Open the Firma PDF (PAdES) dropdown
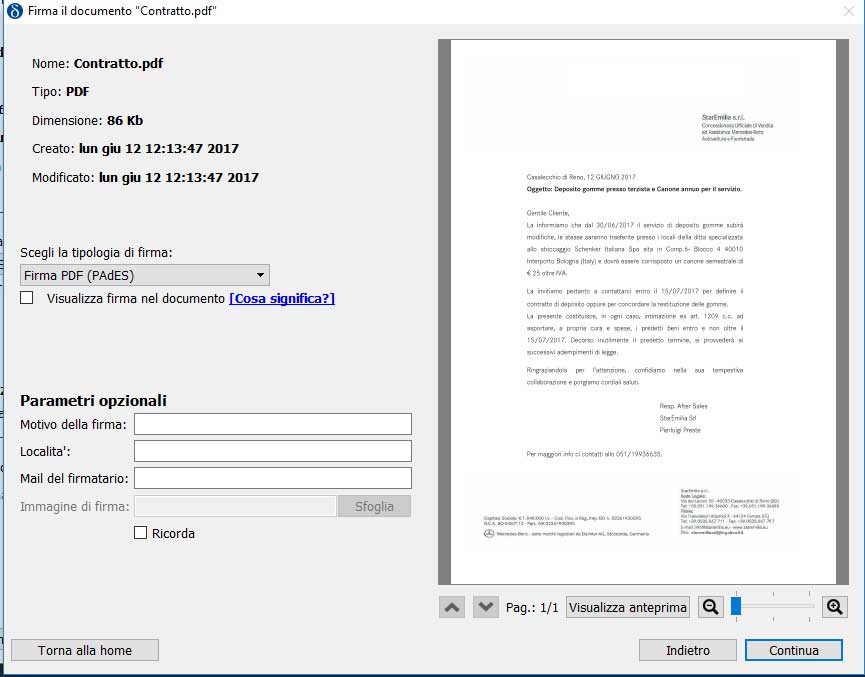The width and height of the screenshot is (865, 677). coord(145,275)
